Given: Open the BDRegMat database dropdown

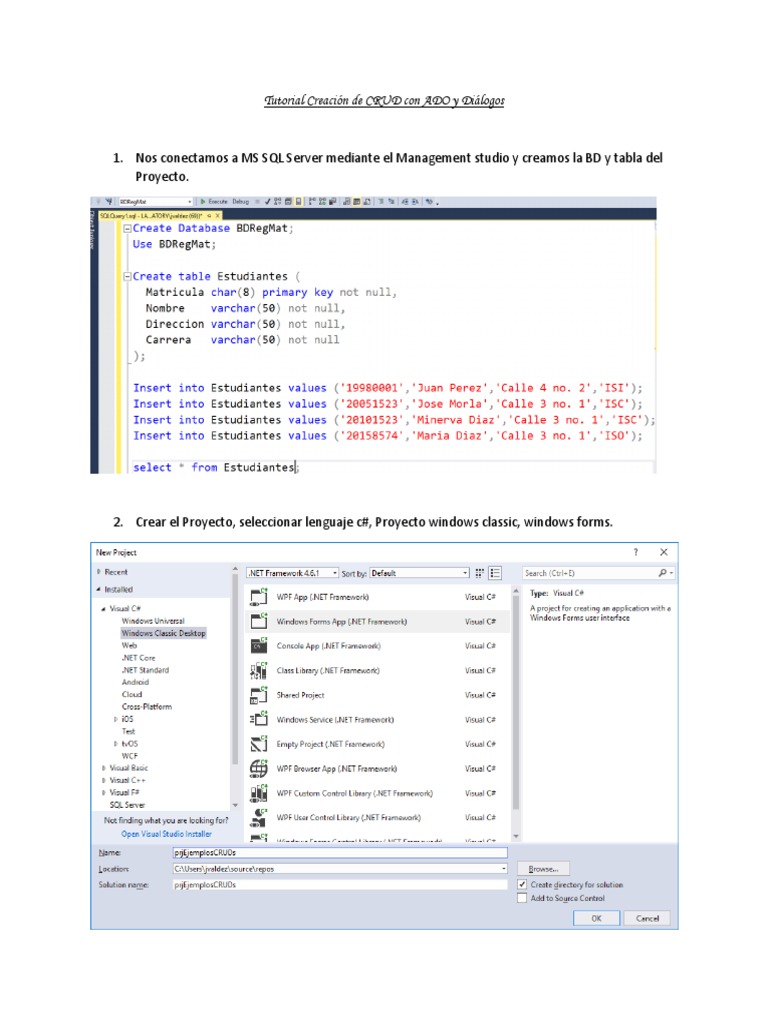Looking at the screenshot, I should [155, 202].
